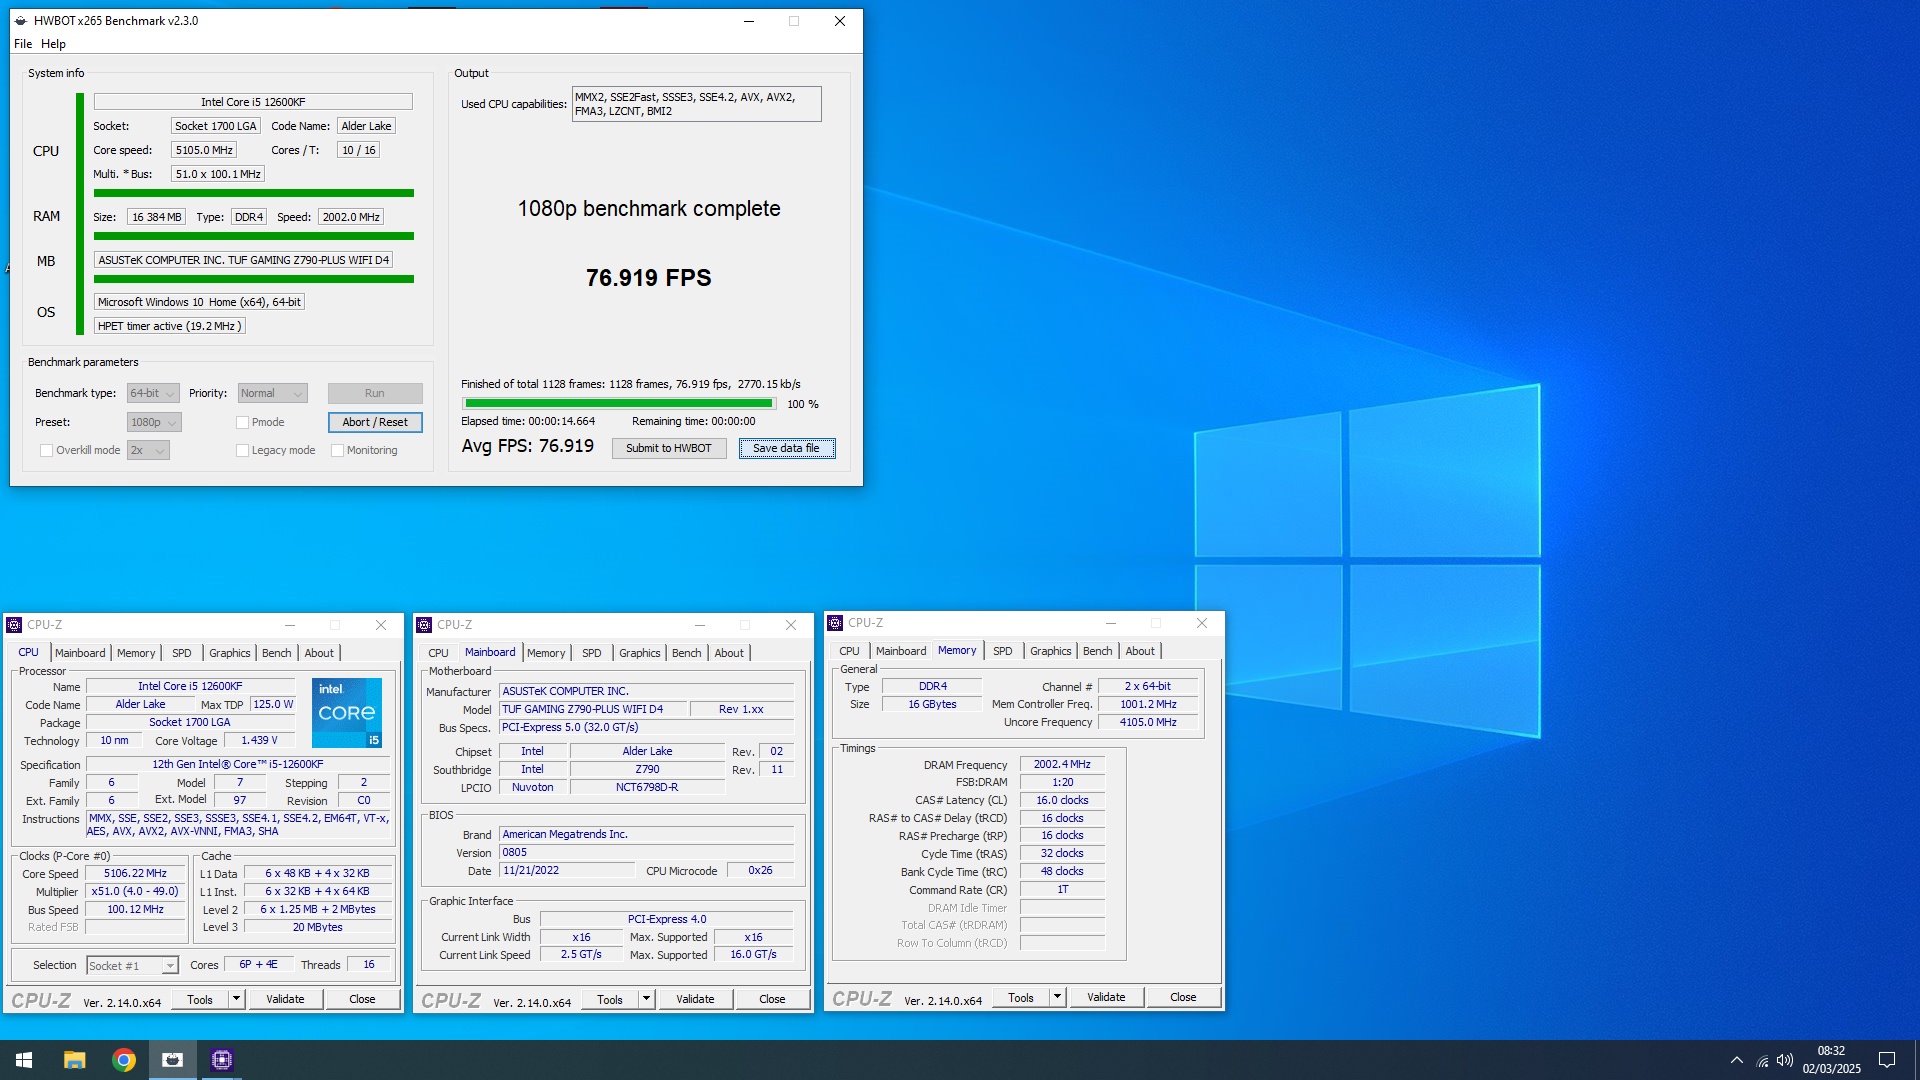Click Tools button in Memory CPU-Z window

coord(1021,997)
